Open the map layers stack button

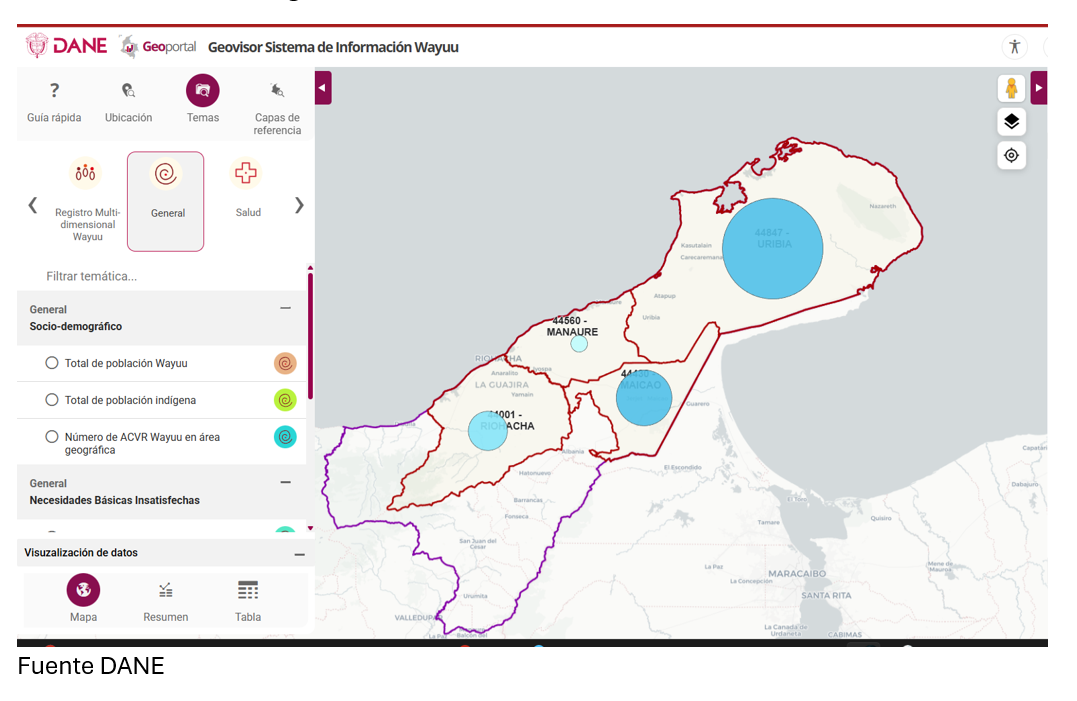(x=1011, y=122)
